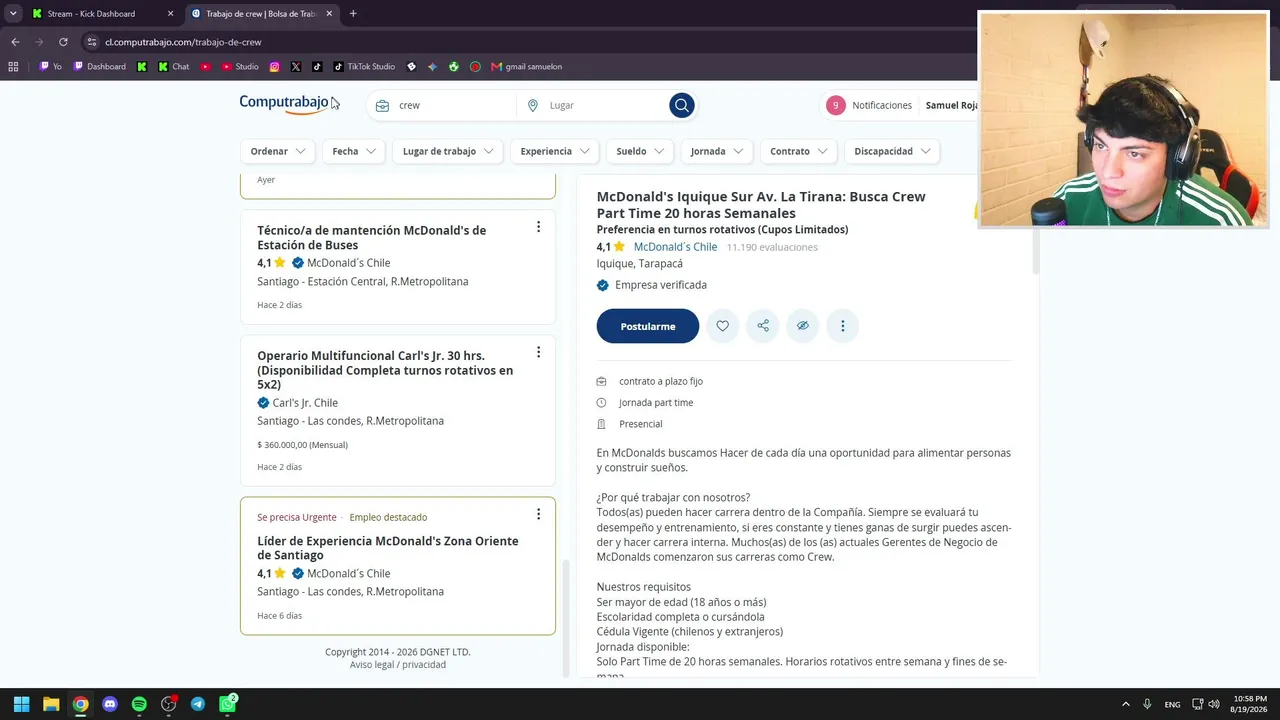Open more options next to Postularme
Image resolution: width=1280 pixels, height=720 pixels.
coord(843,326)
